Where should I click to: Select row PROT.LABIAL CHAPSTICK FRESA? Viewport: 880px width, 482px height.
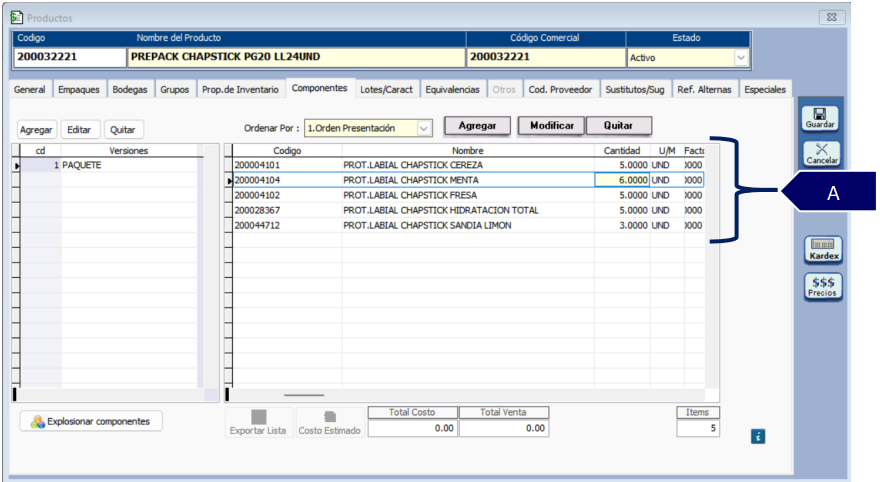click(468, 195)
